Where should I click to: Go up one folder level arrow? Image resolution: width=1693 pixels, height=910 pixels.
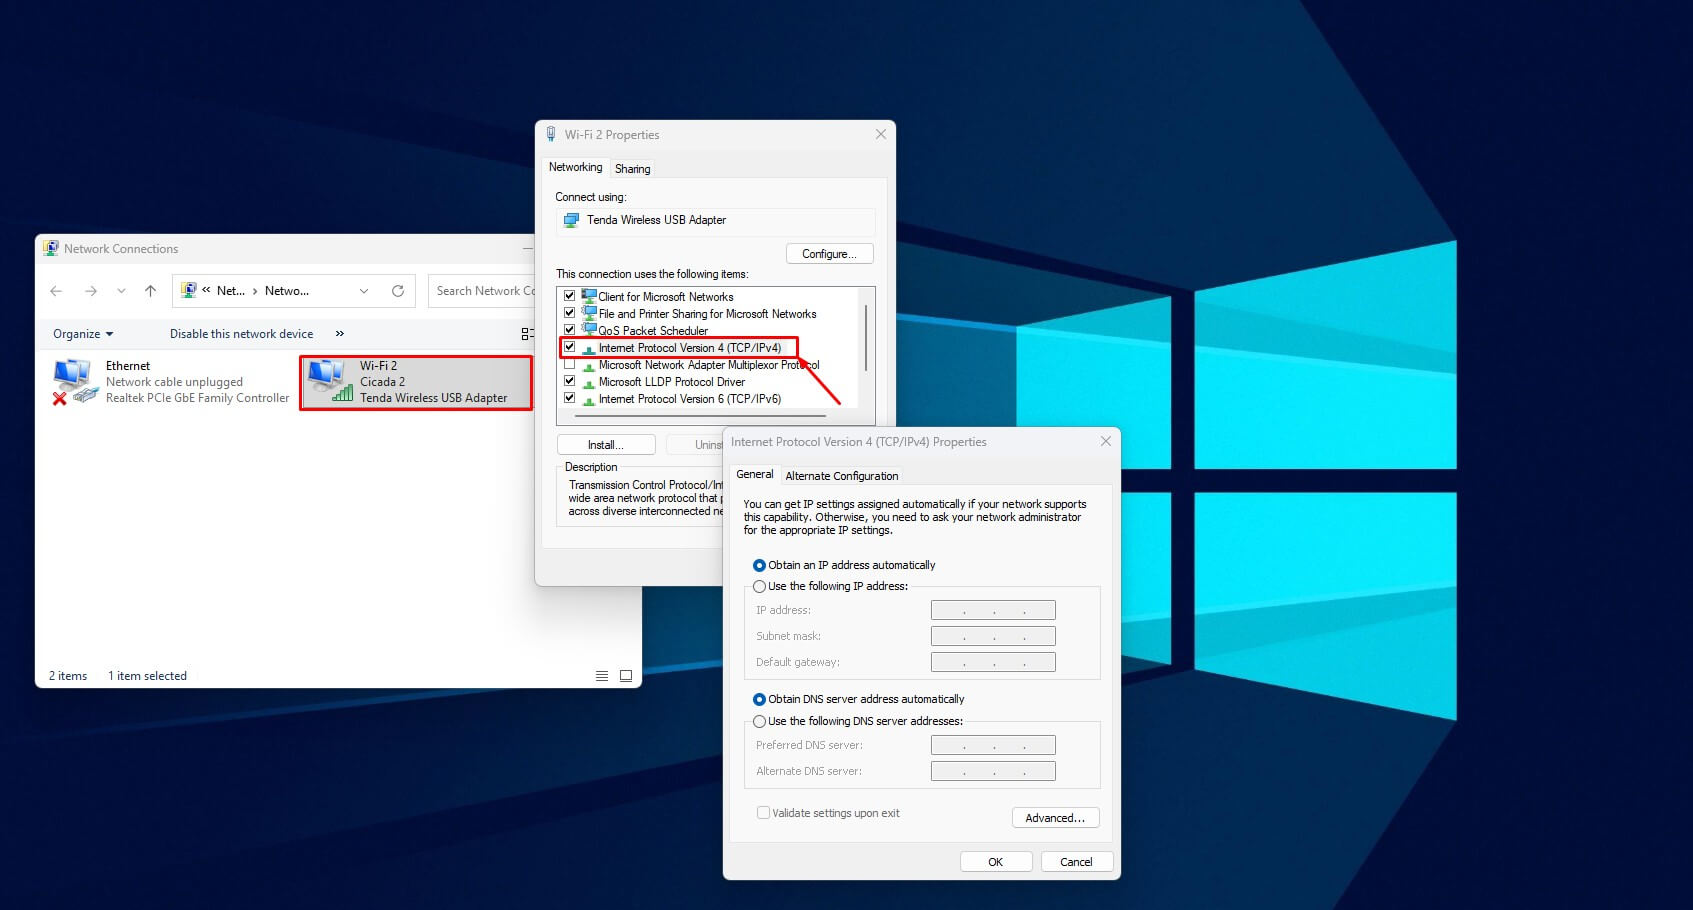coord(150,291)
